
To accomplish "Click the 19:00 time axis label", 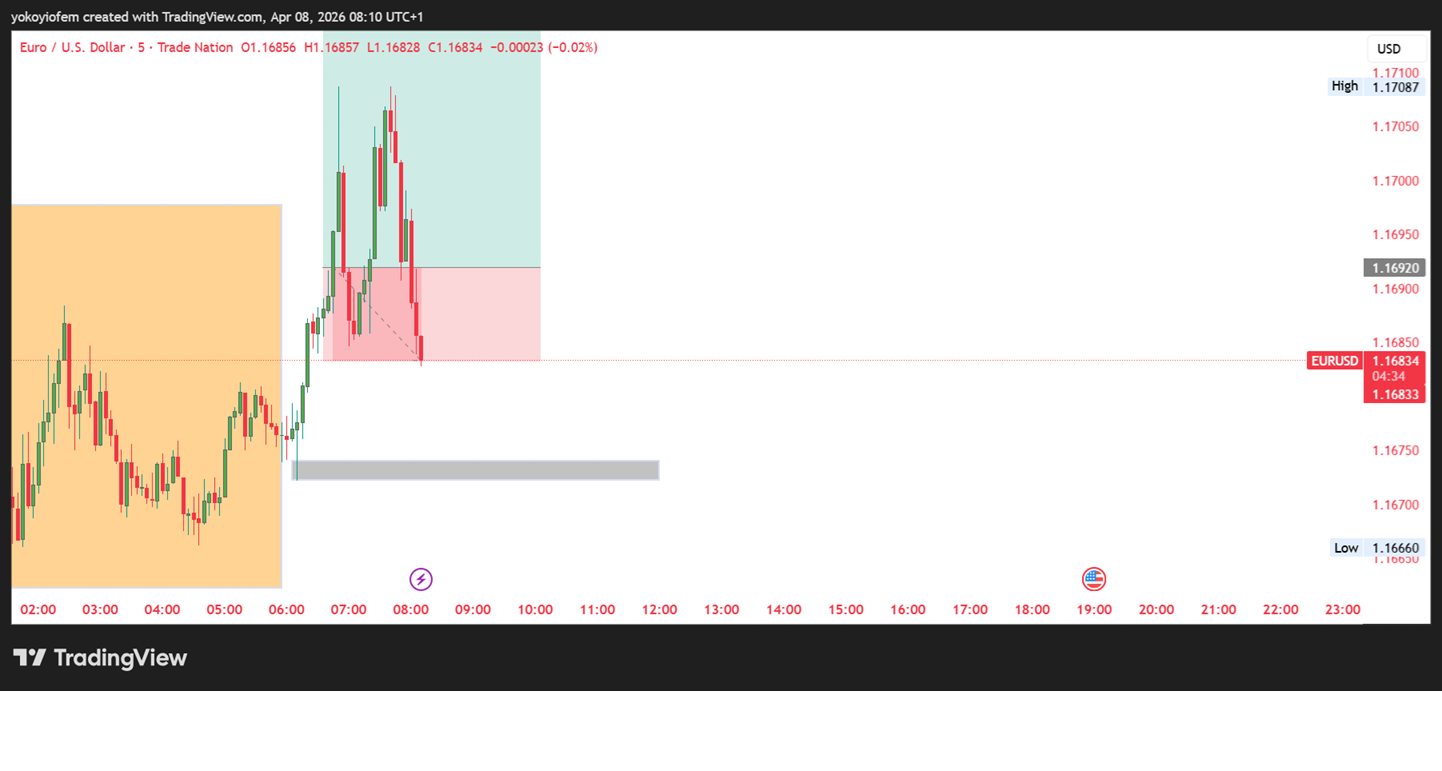I will tap(1094, 610).
